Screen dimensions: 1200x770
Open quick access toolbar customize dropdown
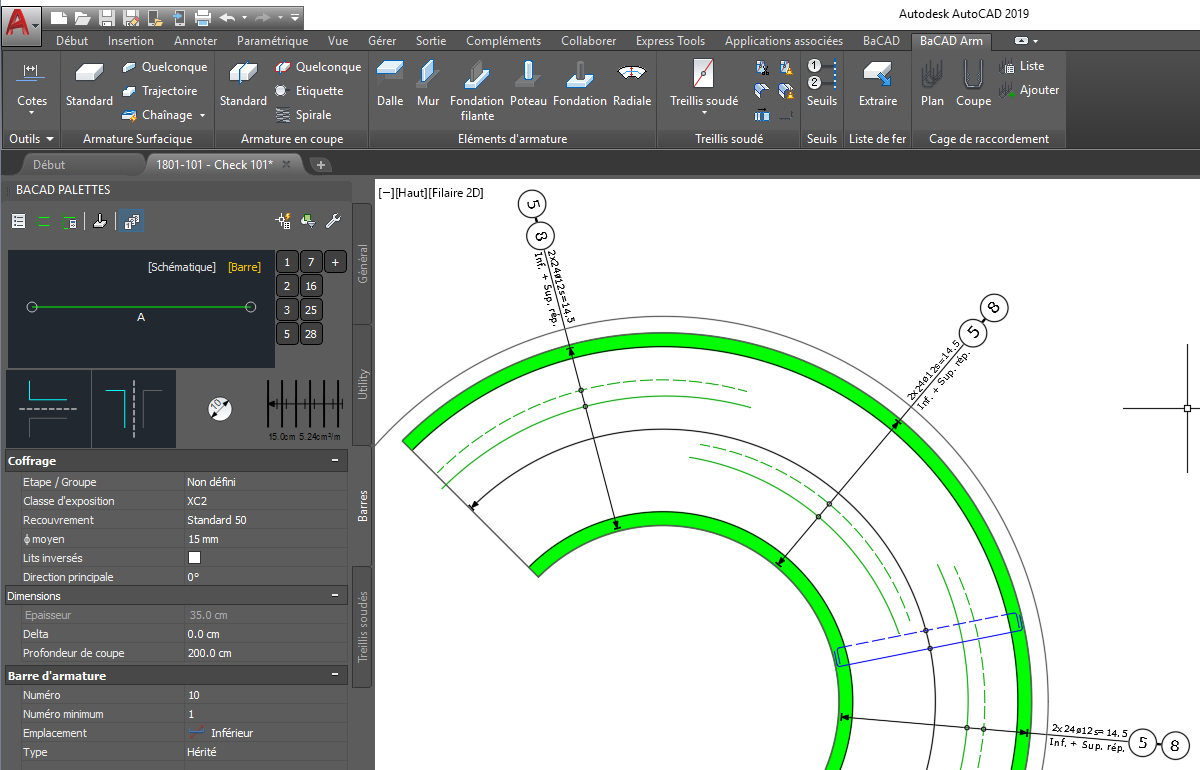pos(295,17)
